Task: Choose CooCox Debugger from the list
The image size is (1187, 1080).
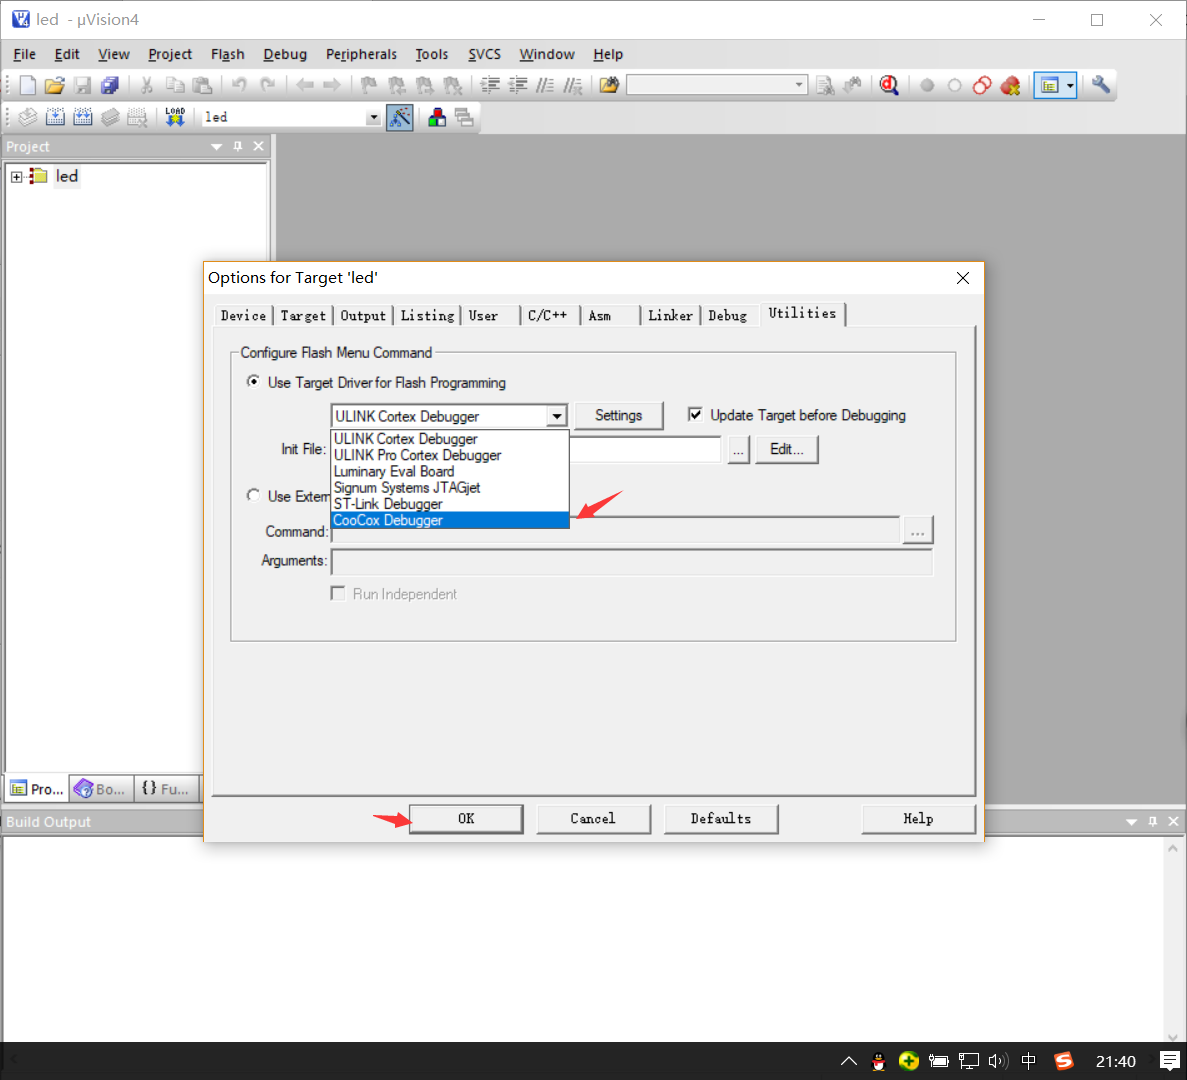Action: [450, 521]
